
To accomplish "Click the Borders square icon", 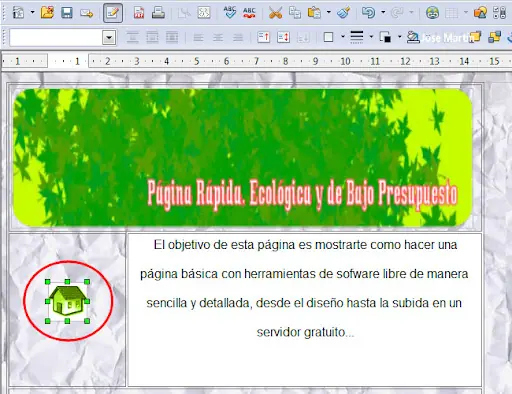I will point(328,37).
